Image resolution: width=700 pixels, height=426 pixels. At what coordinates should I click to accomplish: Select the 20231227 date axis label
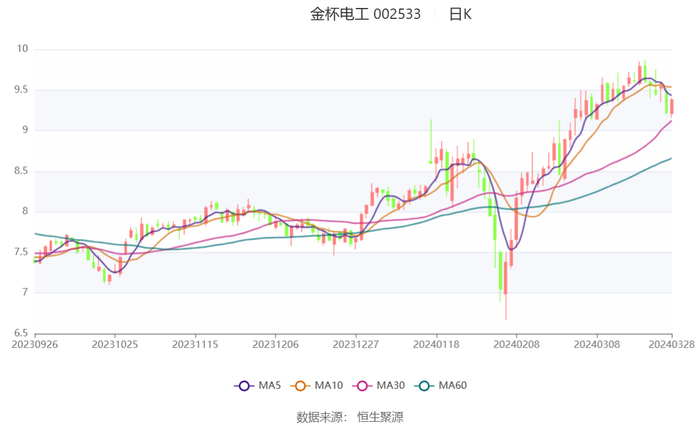pyautogui.click(x=356, y=343)
